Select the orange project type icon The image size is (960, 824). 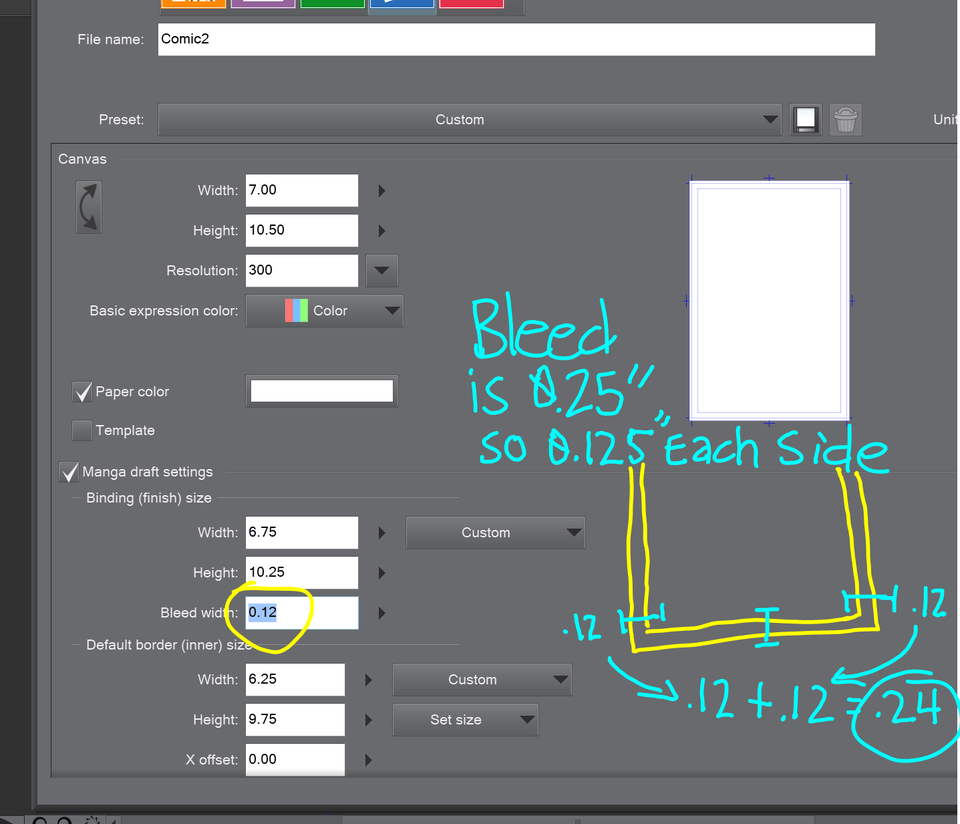pos(193,3)
